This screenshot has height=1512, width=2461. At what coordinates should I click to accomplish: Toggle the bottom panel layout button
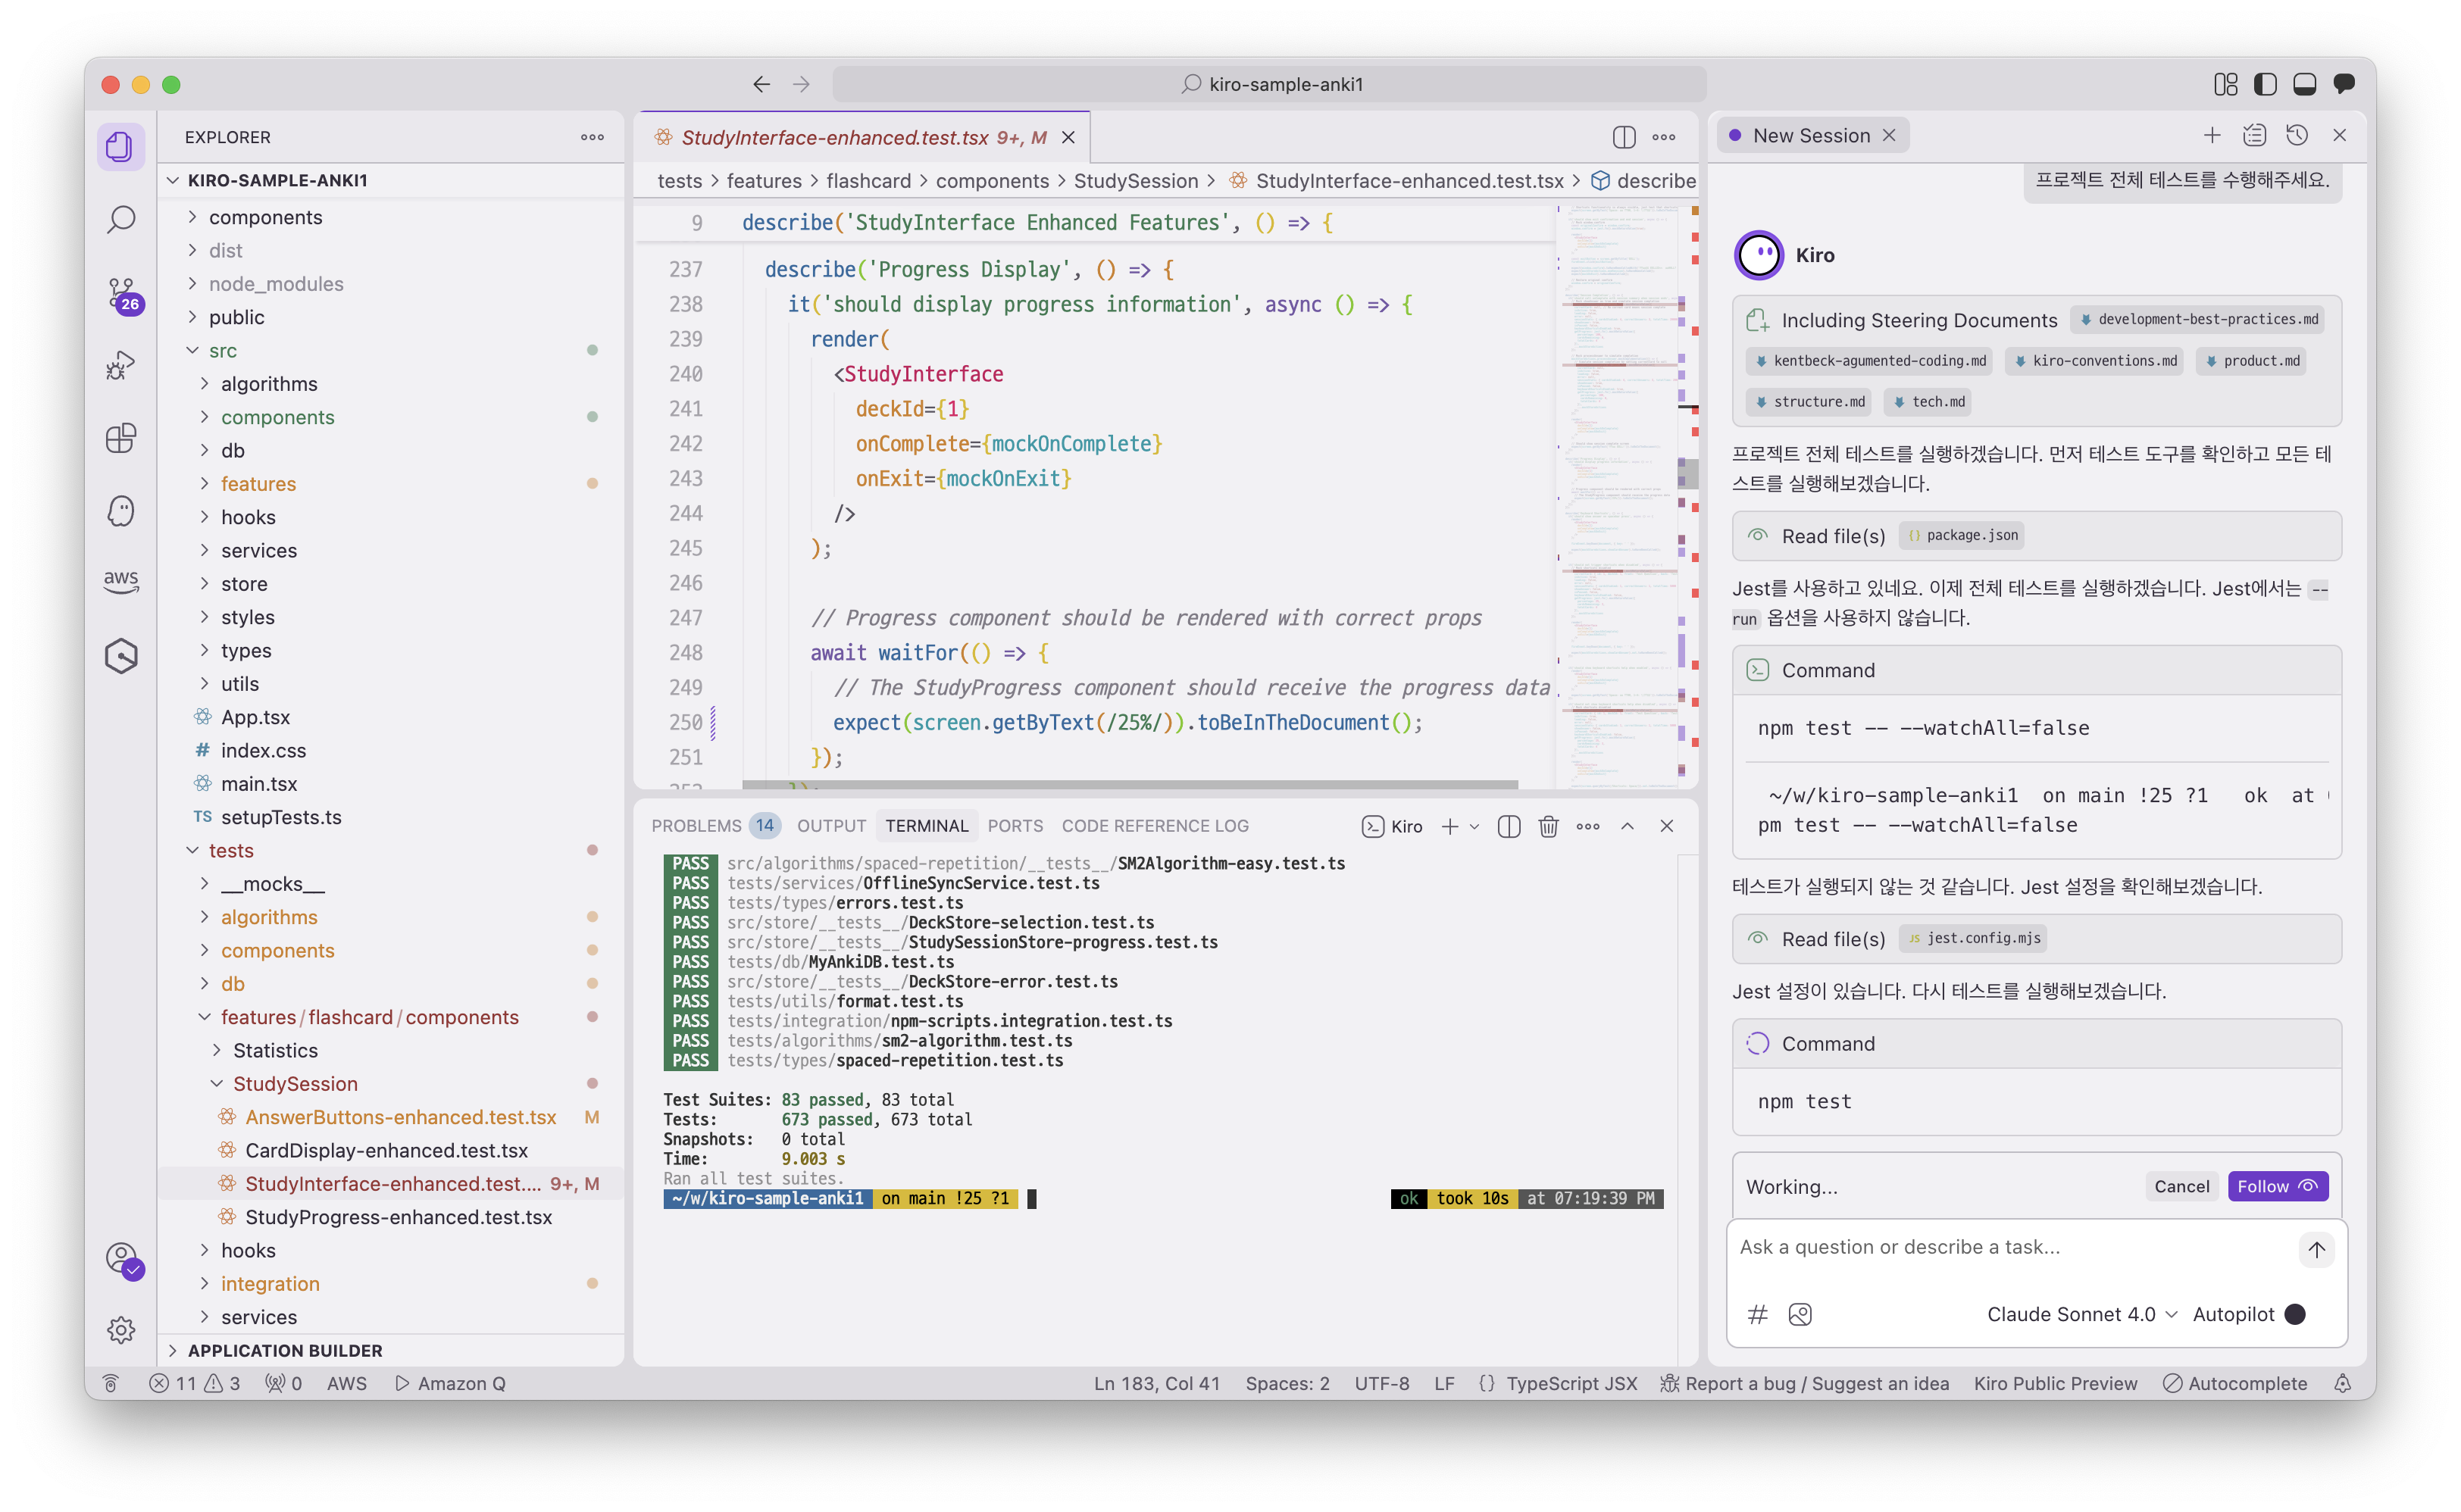pyautogui.click(x=2304, y=84)
